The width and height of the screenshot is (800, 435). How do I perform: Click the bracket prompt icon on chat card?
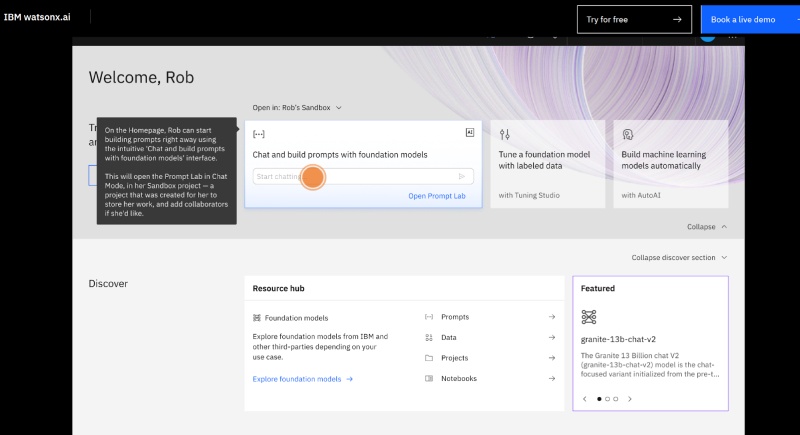pyautogui.click(x=259, y=134)
